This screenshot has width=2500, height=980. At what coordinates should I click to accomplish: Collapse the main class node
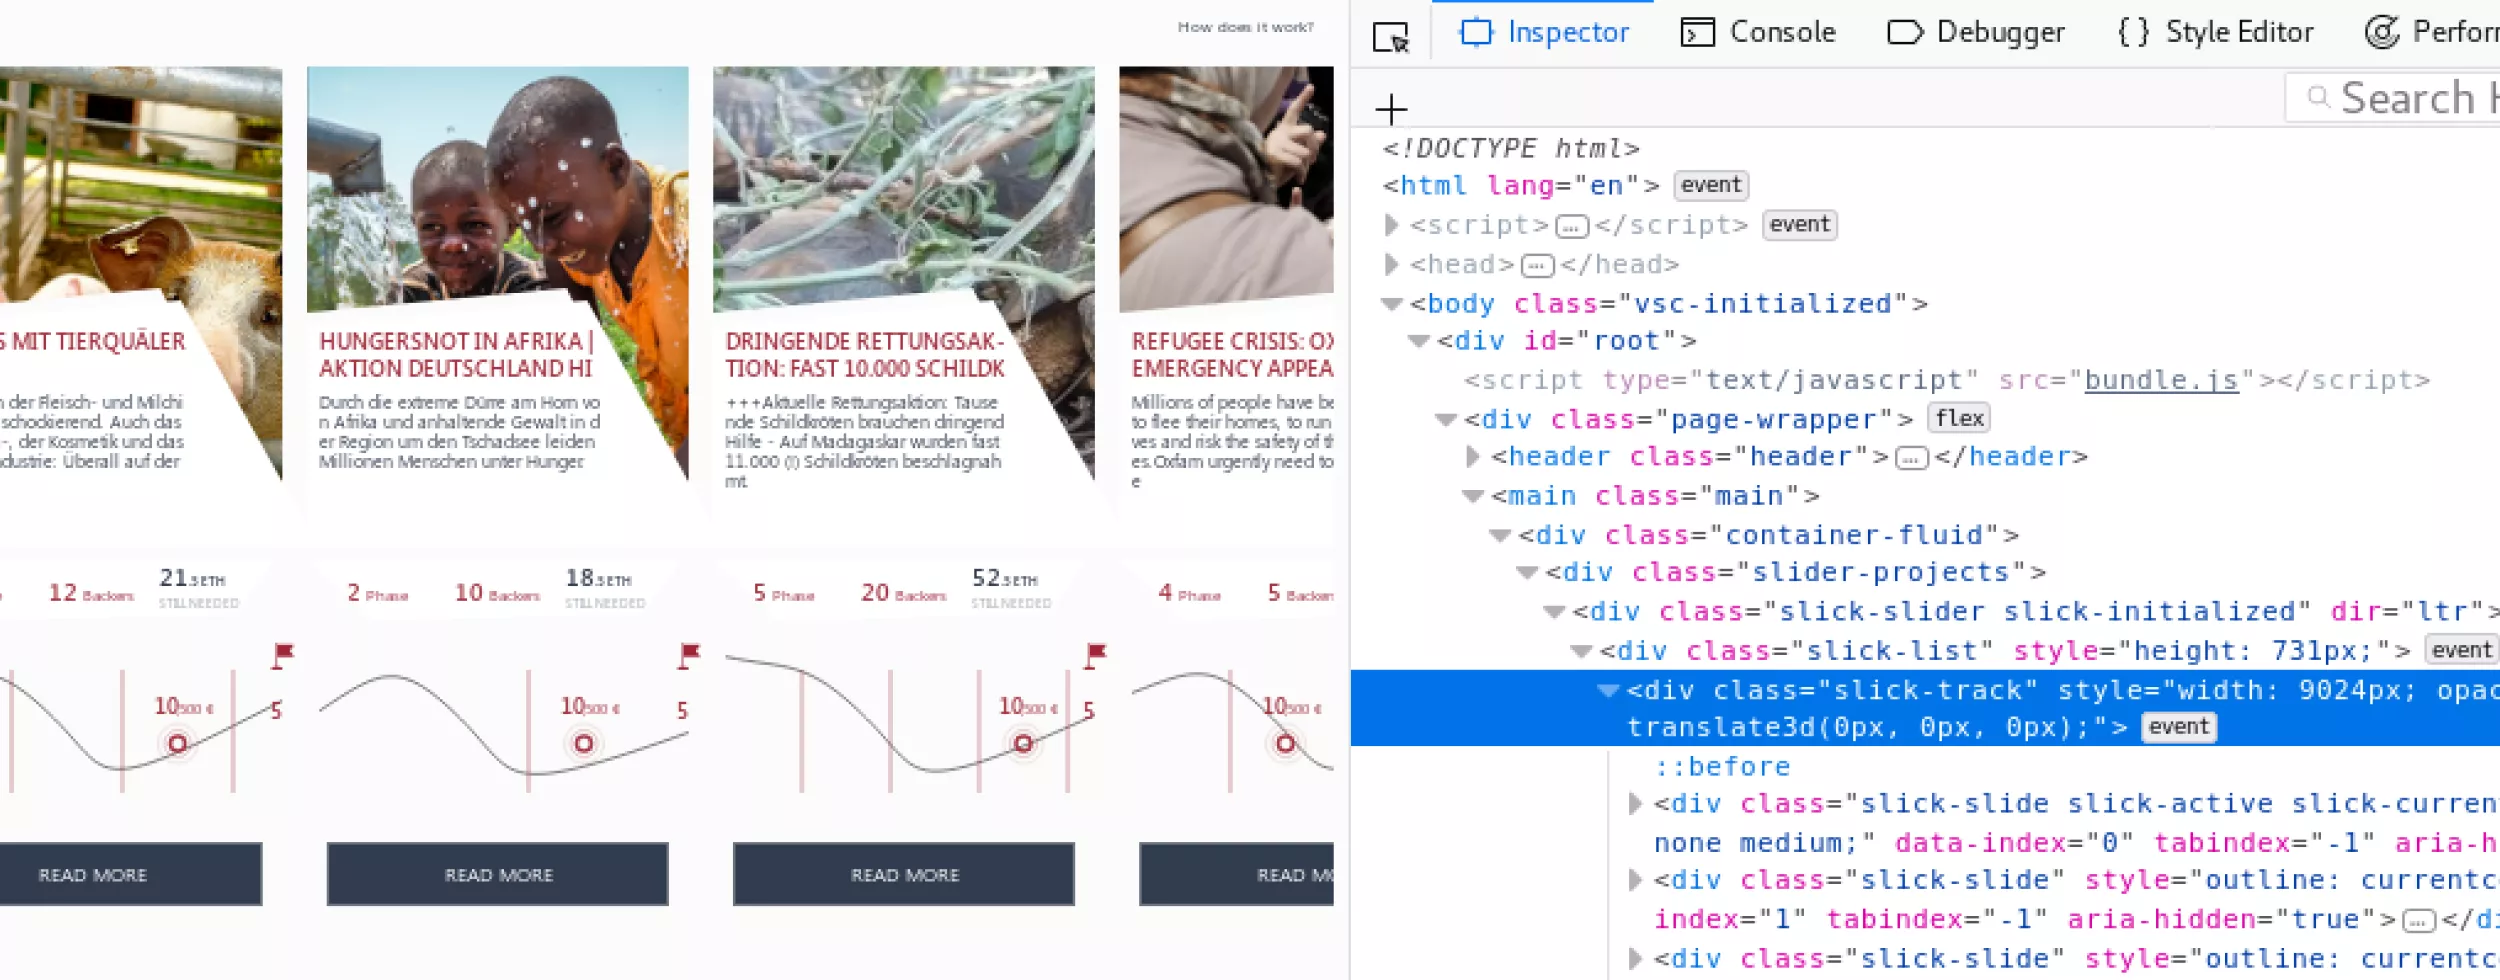click(1472, 496)
